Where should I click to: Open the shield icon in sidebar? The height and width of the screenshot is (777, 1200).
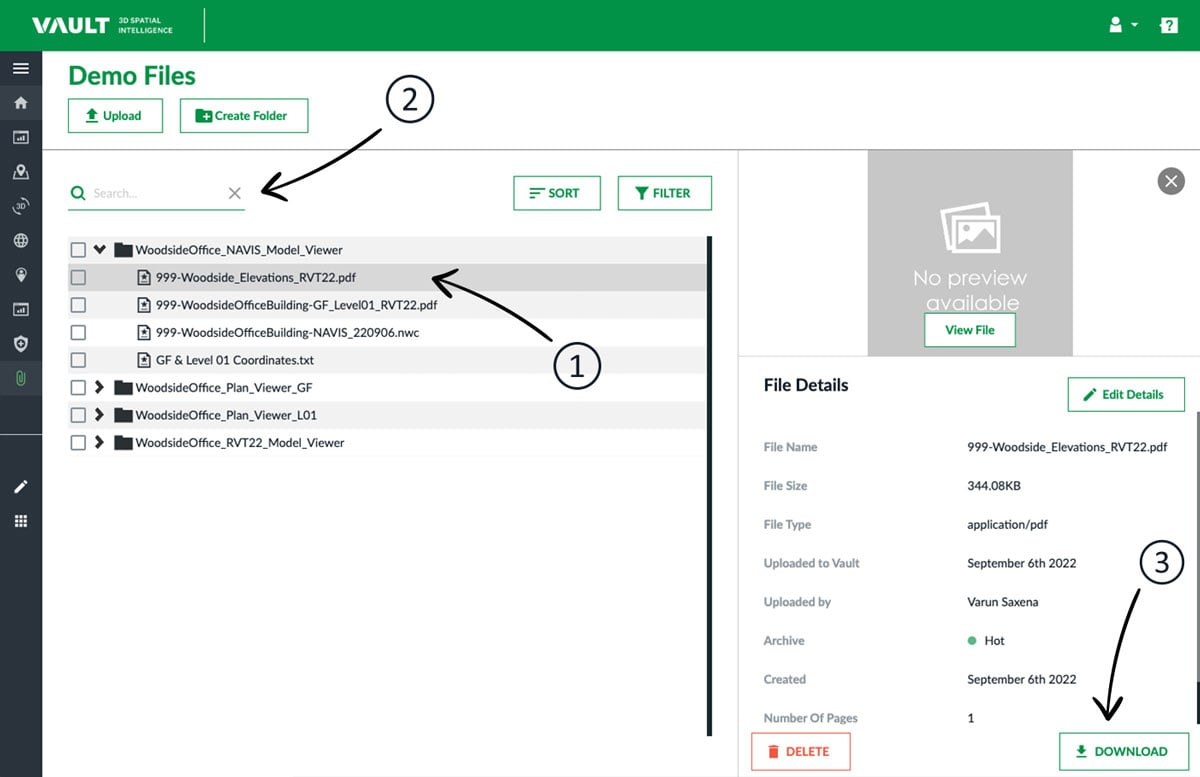[x=20, y=344]
